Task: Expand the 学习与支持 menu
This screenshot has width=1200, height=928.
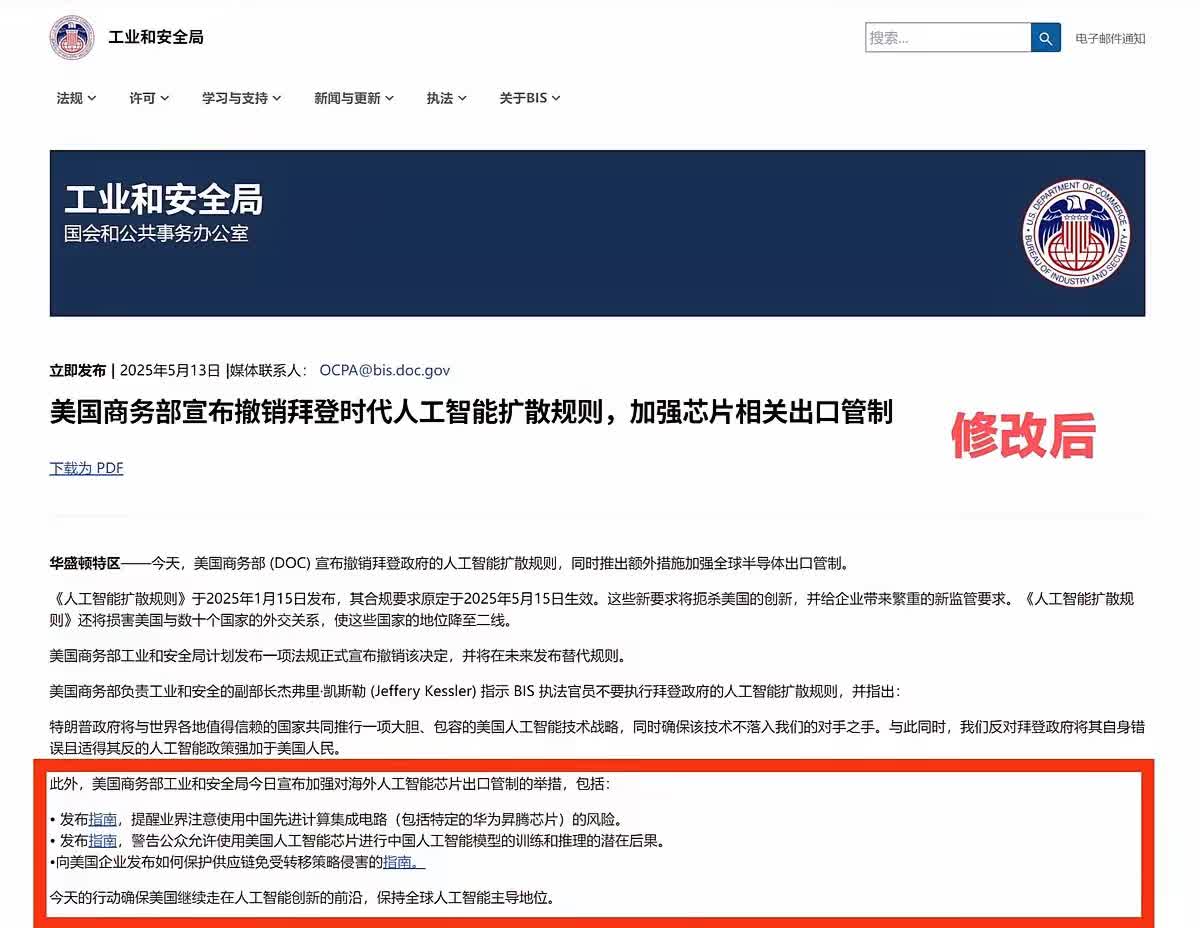Action: coord(241,98)
